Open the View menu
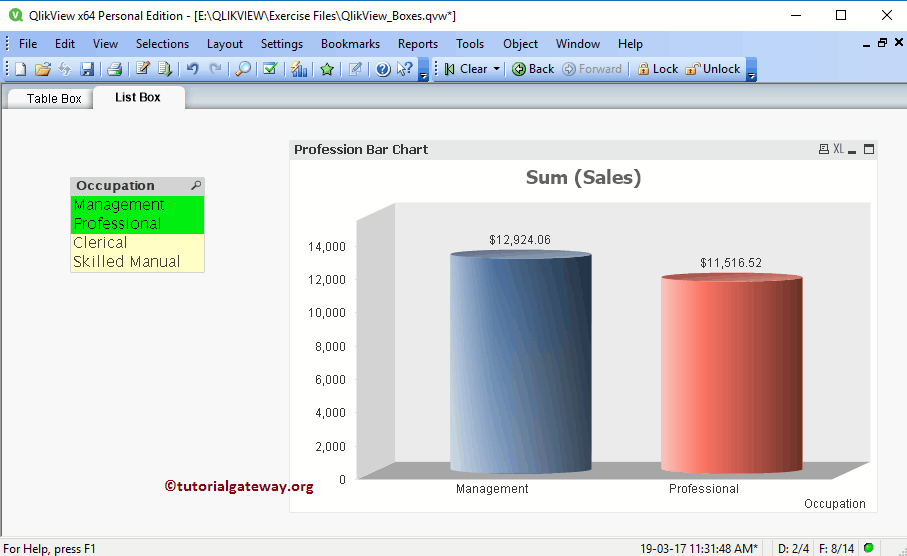This screenshot has height=556, width=907. coord(105,44)
